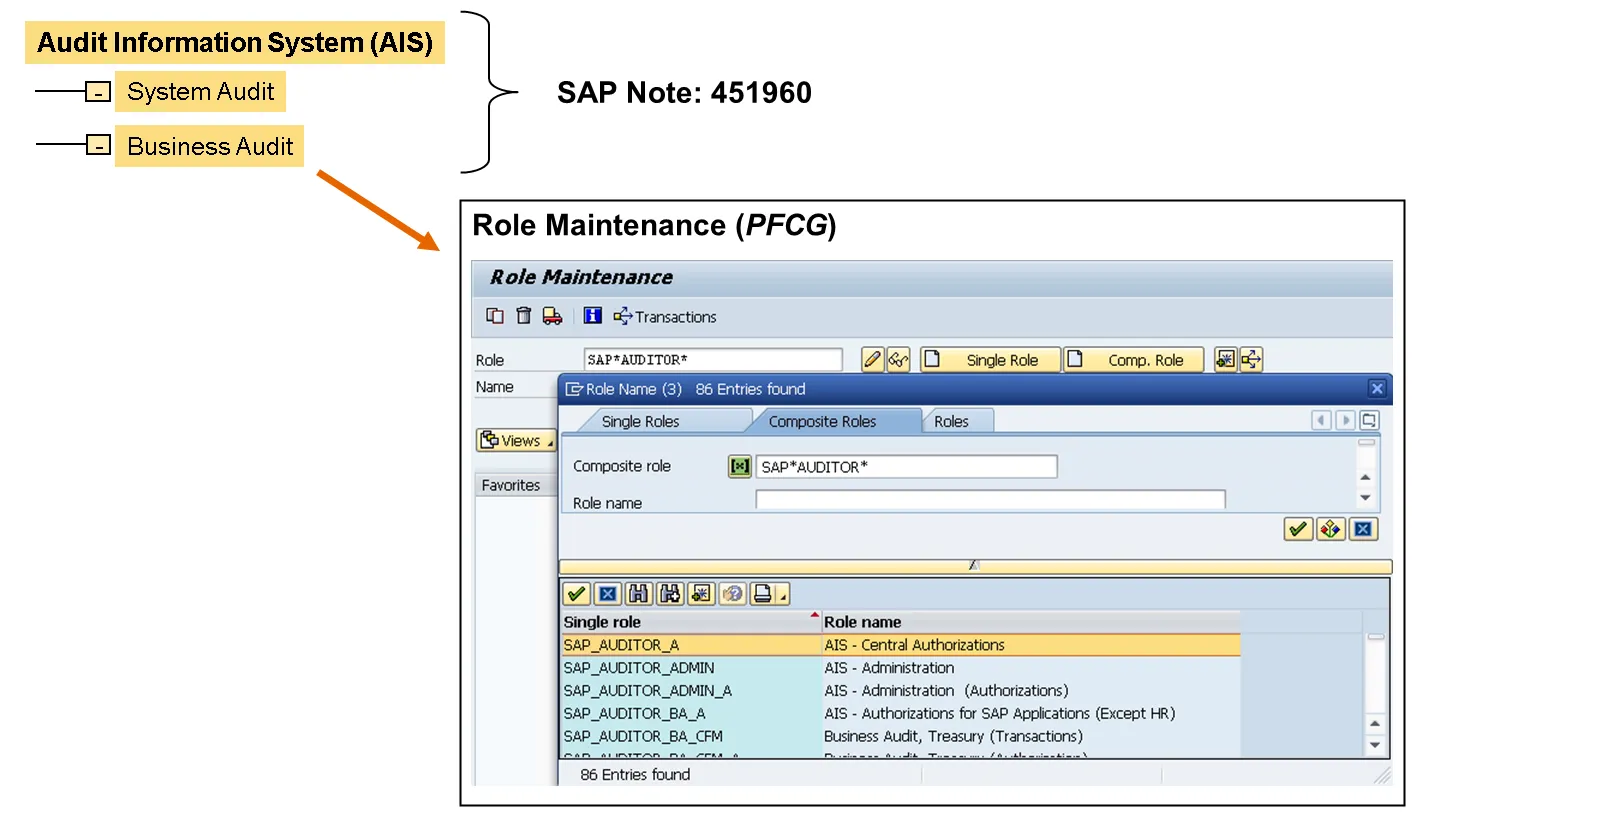Click the new selection icon in results toolbar
1600x817 pixels.
click(701, 594)
